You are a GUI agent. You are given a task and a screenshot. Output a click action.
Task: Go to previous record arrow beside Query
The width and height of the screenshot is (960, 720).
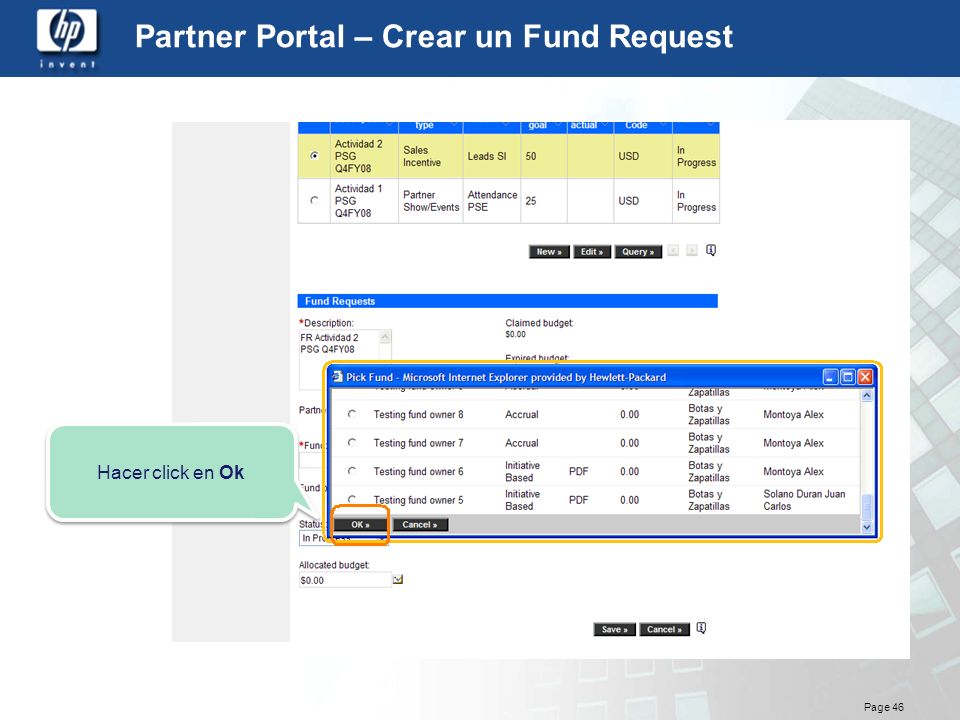pyautogui.click(x=673, y=250)
